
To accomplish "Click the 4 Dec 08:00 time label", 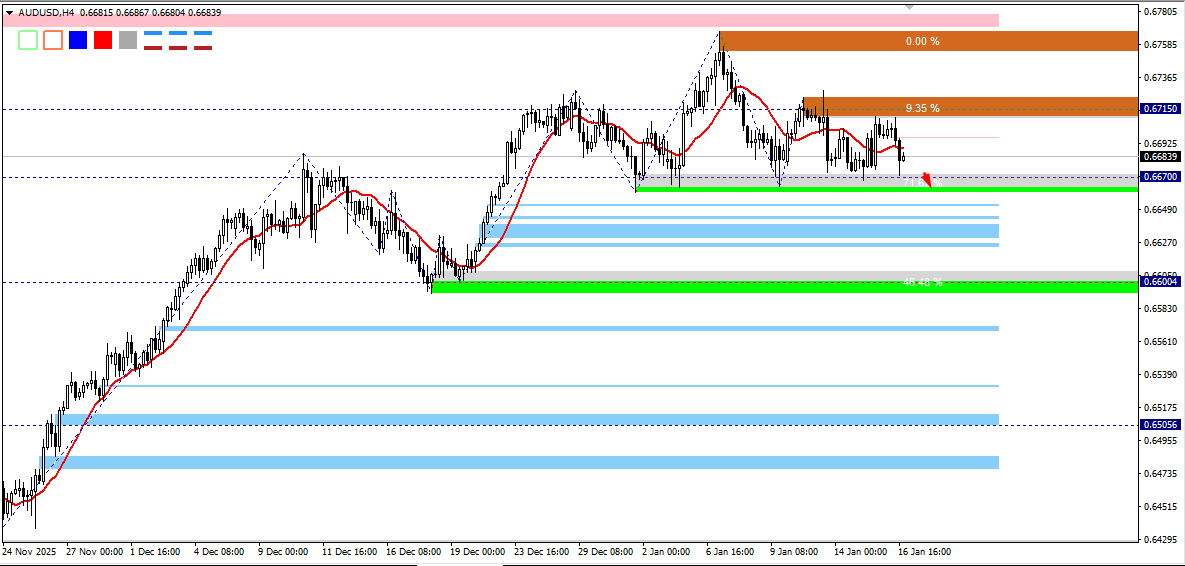I will 221,552.
